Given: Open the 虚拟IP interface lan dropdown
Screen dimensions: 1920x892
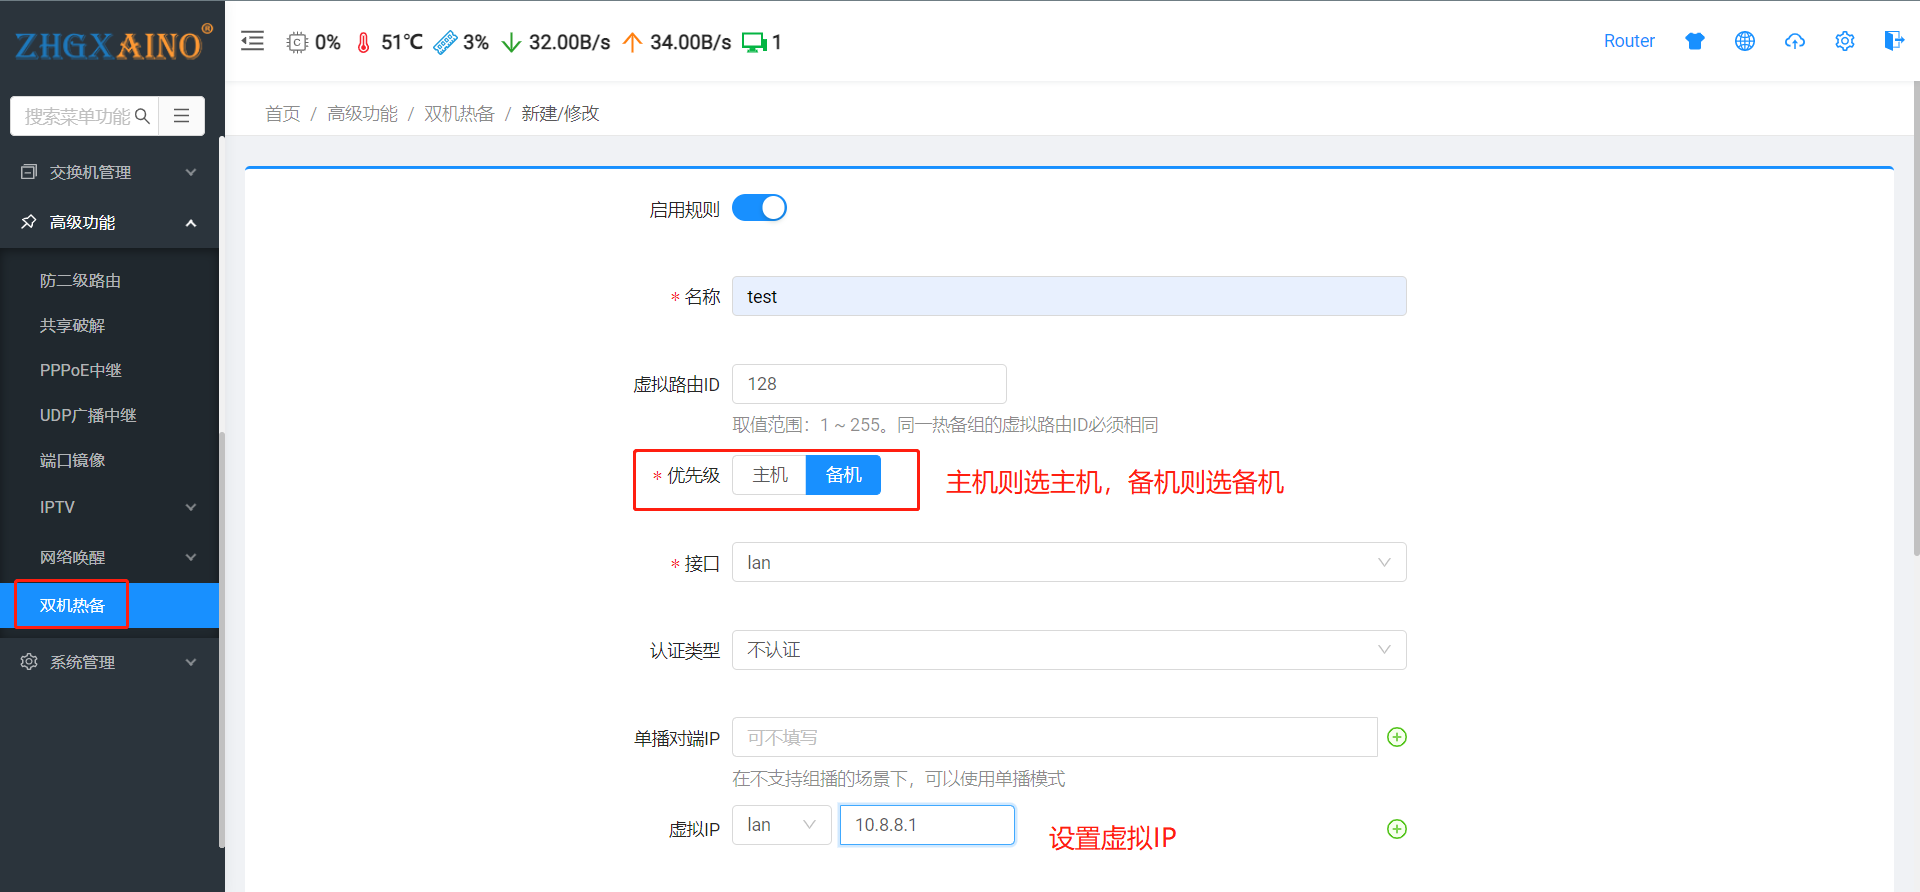Looking at the screenshot, I should pos(781,825).
